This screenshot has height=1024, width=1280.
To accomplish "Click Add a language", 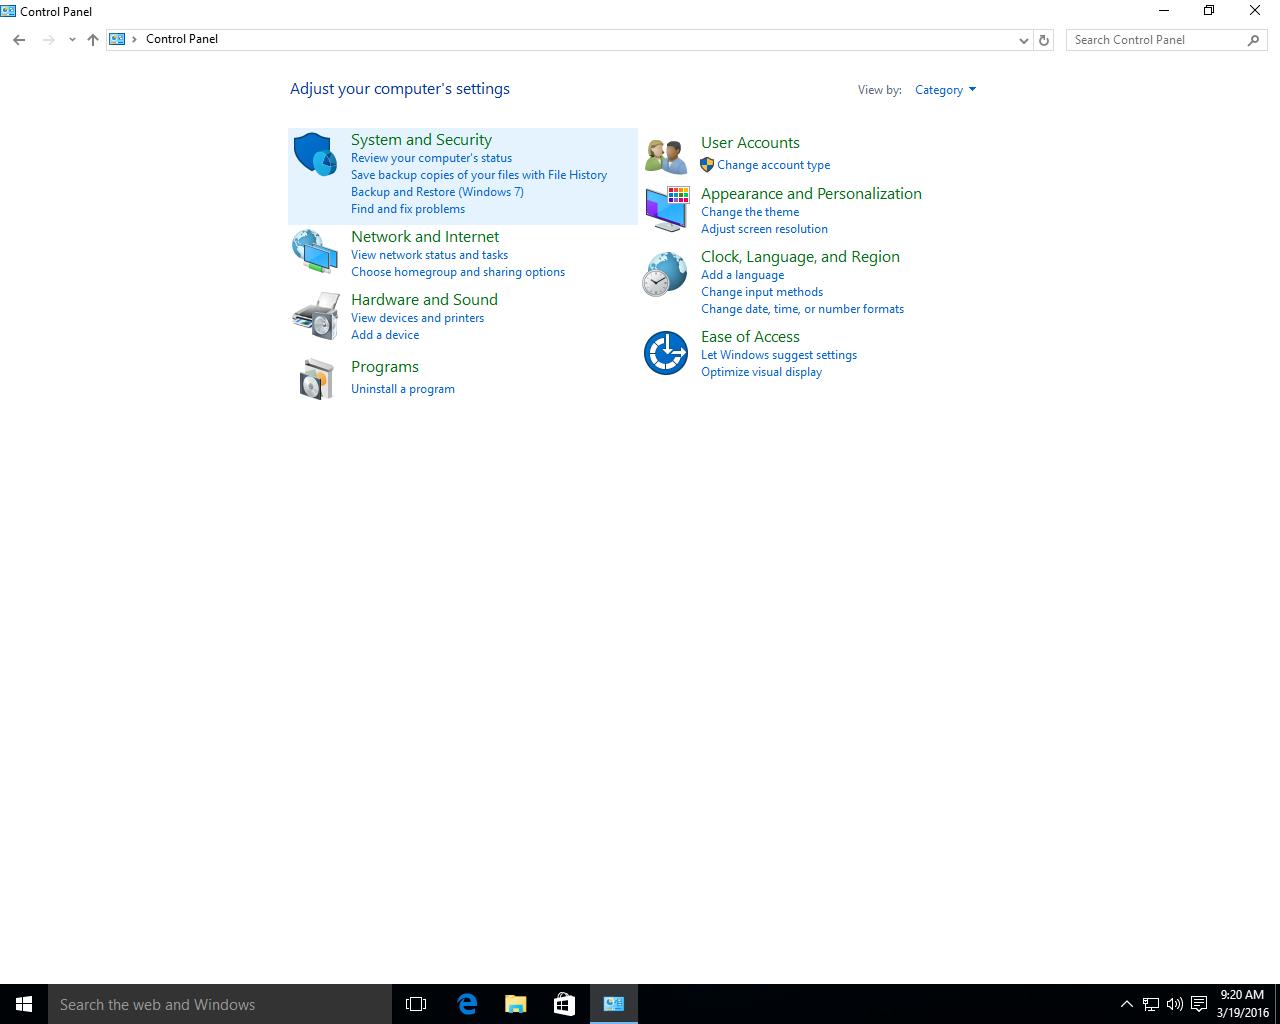I will click(x=742, y=275).
